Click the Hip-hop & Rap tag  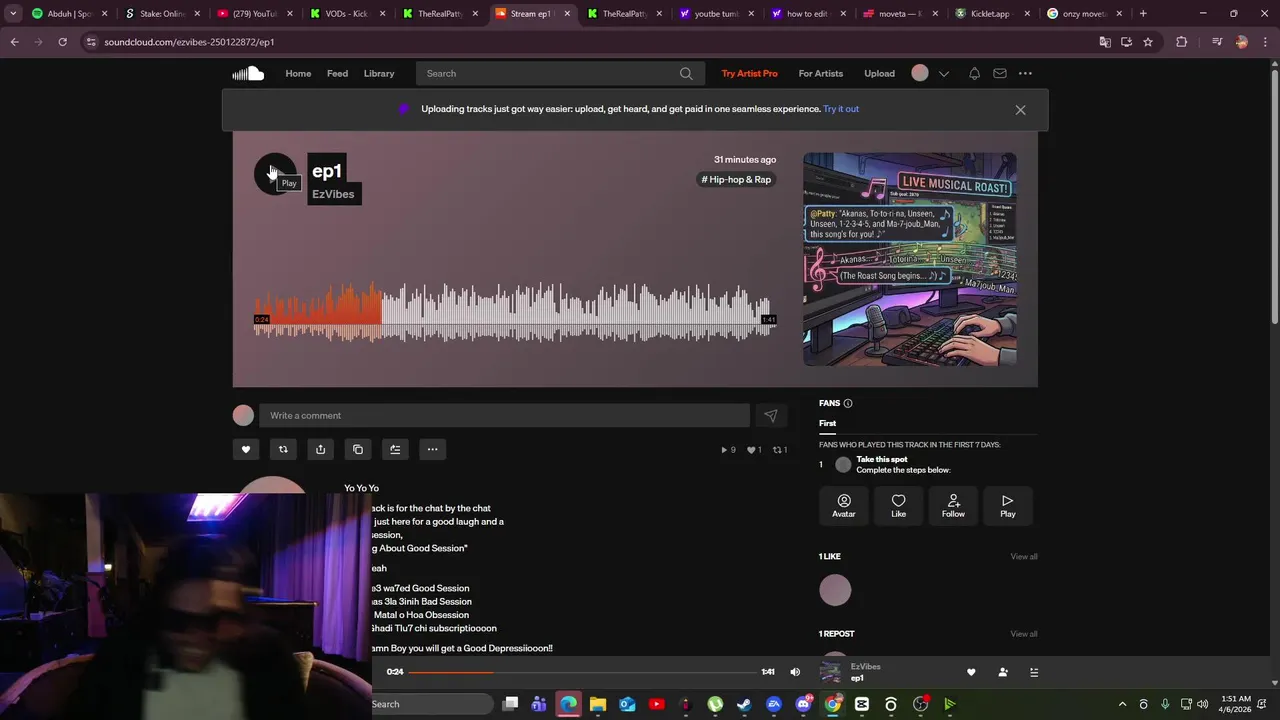click(x=737, y=180)
